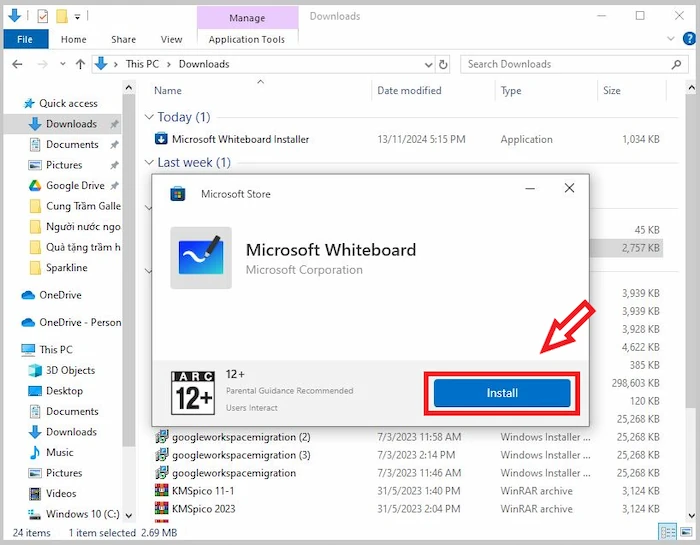This screenshot has height=545, width=700.
Task: Open Videos under This PC
Action: coord(61,494)
